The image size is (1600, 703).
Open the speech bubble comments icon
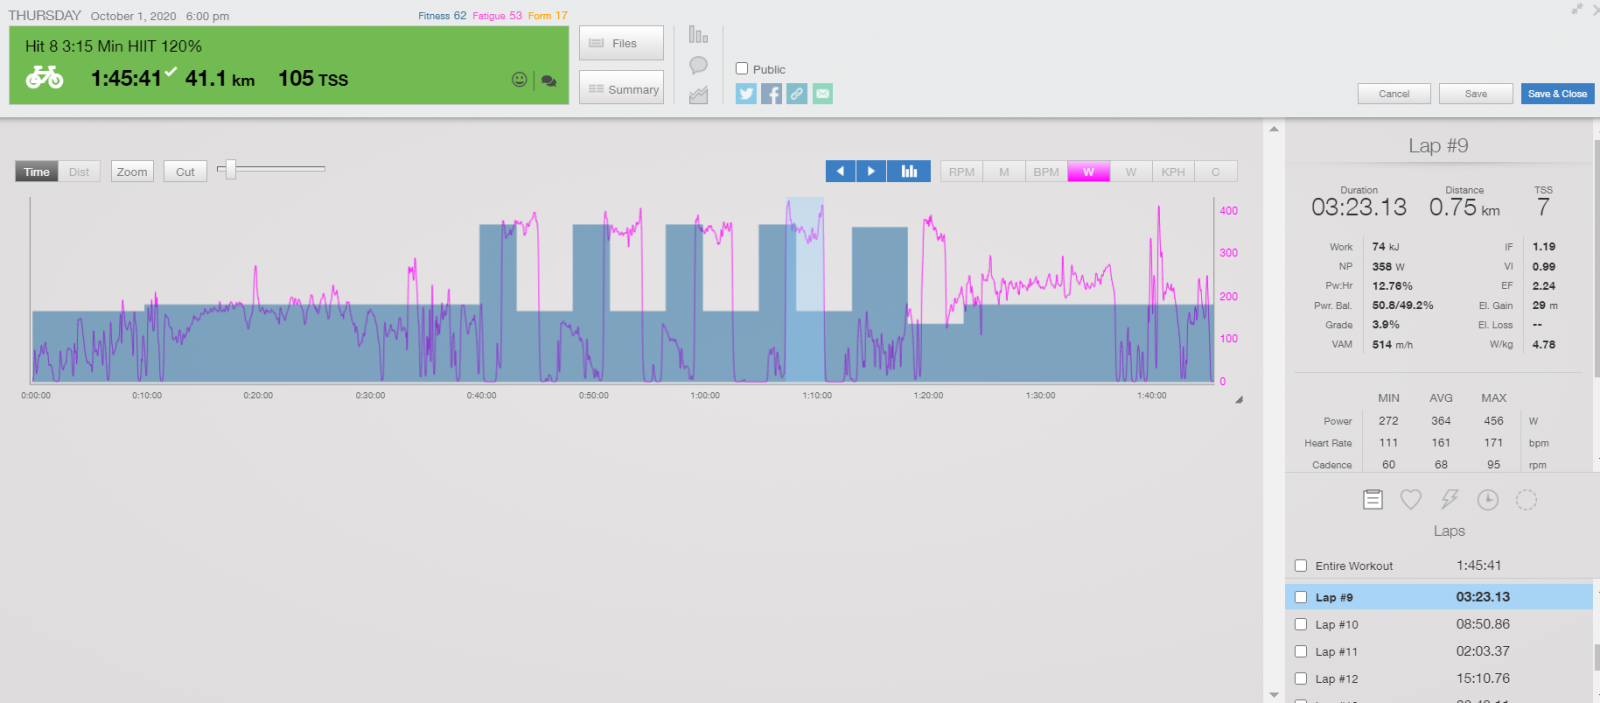click(698, 65)
